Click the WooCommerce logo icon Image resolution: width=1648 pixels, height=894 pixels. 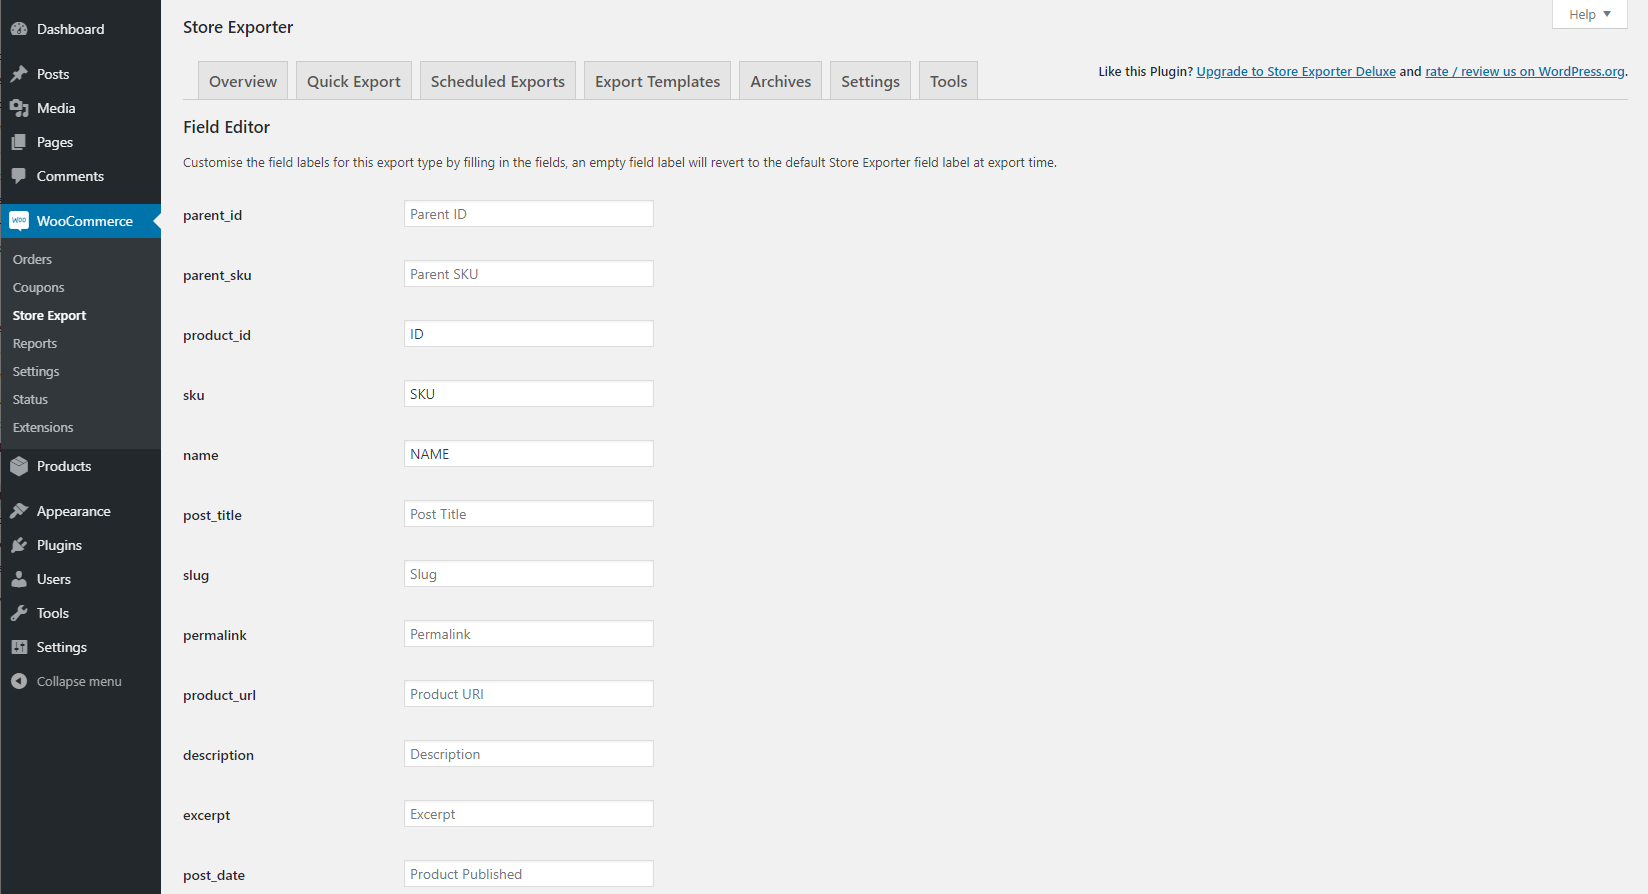point(19,221)
